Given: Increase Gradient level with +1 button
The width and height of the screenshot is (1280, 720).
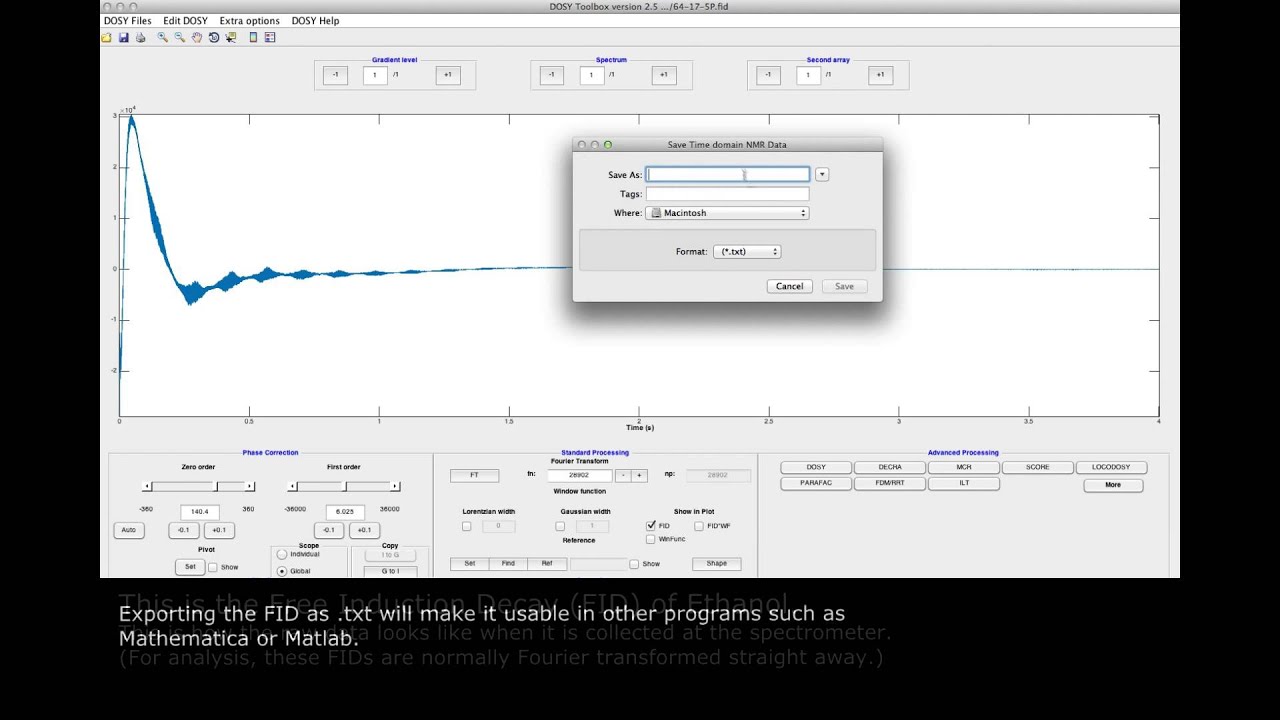Looking at the screenshot, I should tap(447, 74).
